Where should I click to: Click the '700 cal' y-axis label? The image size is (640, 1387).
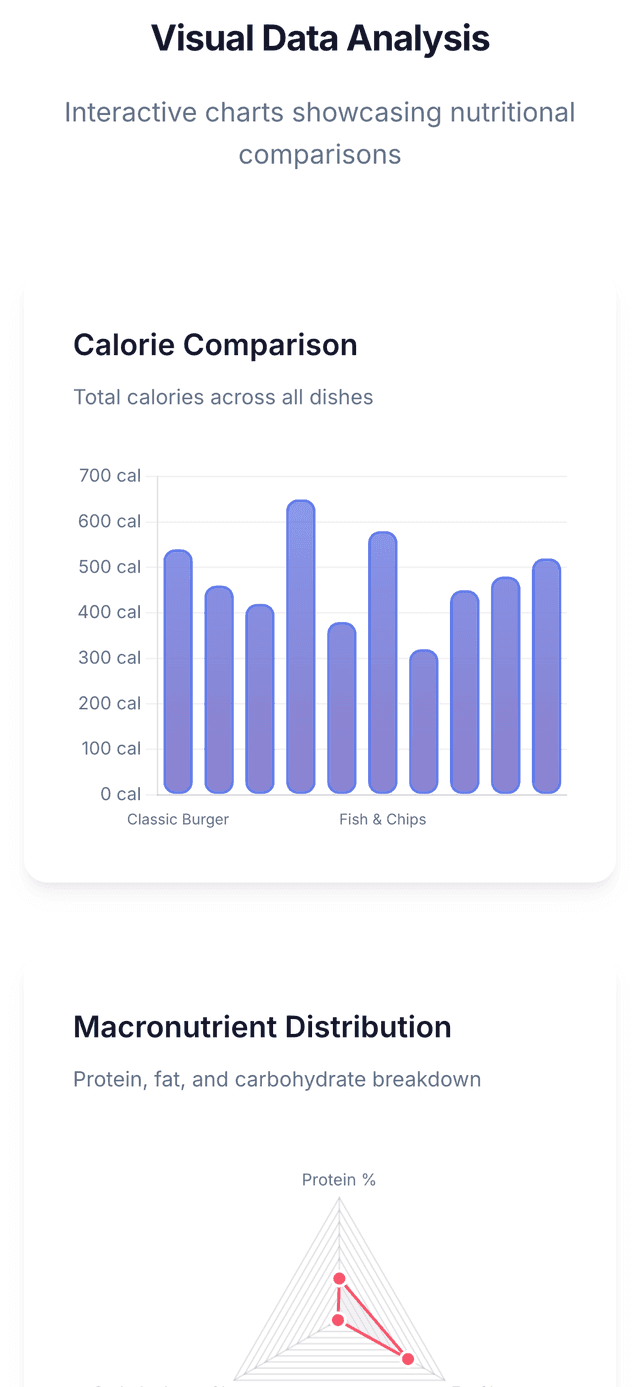coord(110,476)
